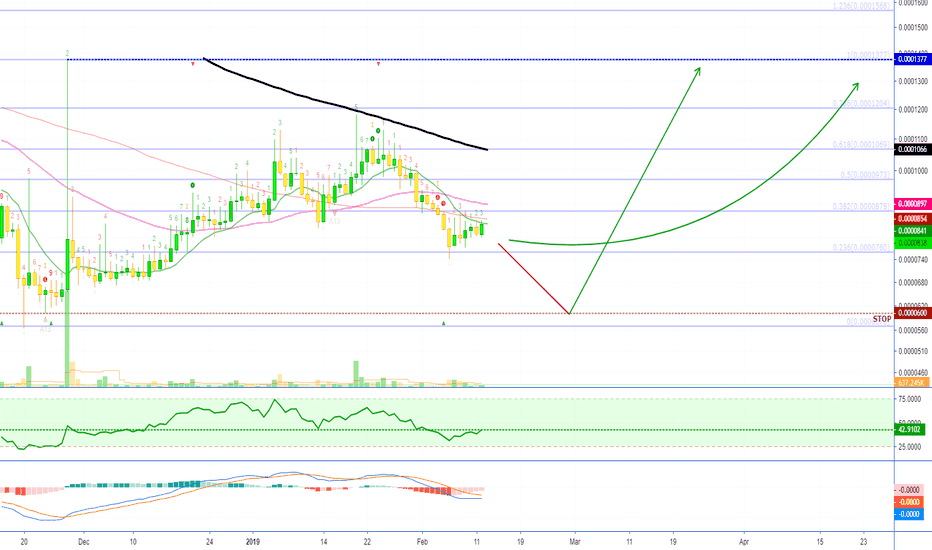Click the 0.382(0.0000878) Fibonacci level label

coord(862,206)
